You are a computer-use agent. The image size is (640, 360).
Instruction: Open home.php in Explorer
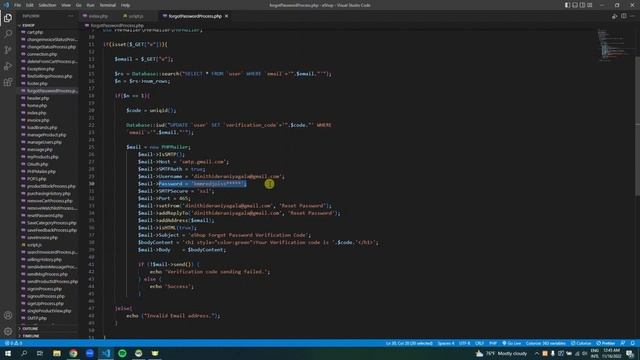[37, 106]
